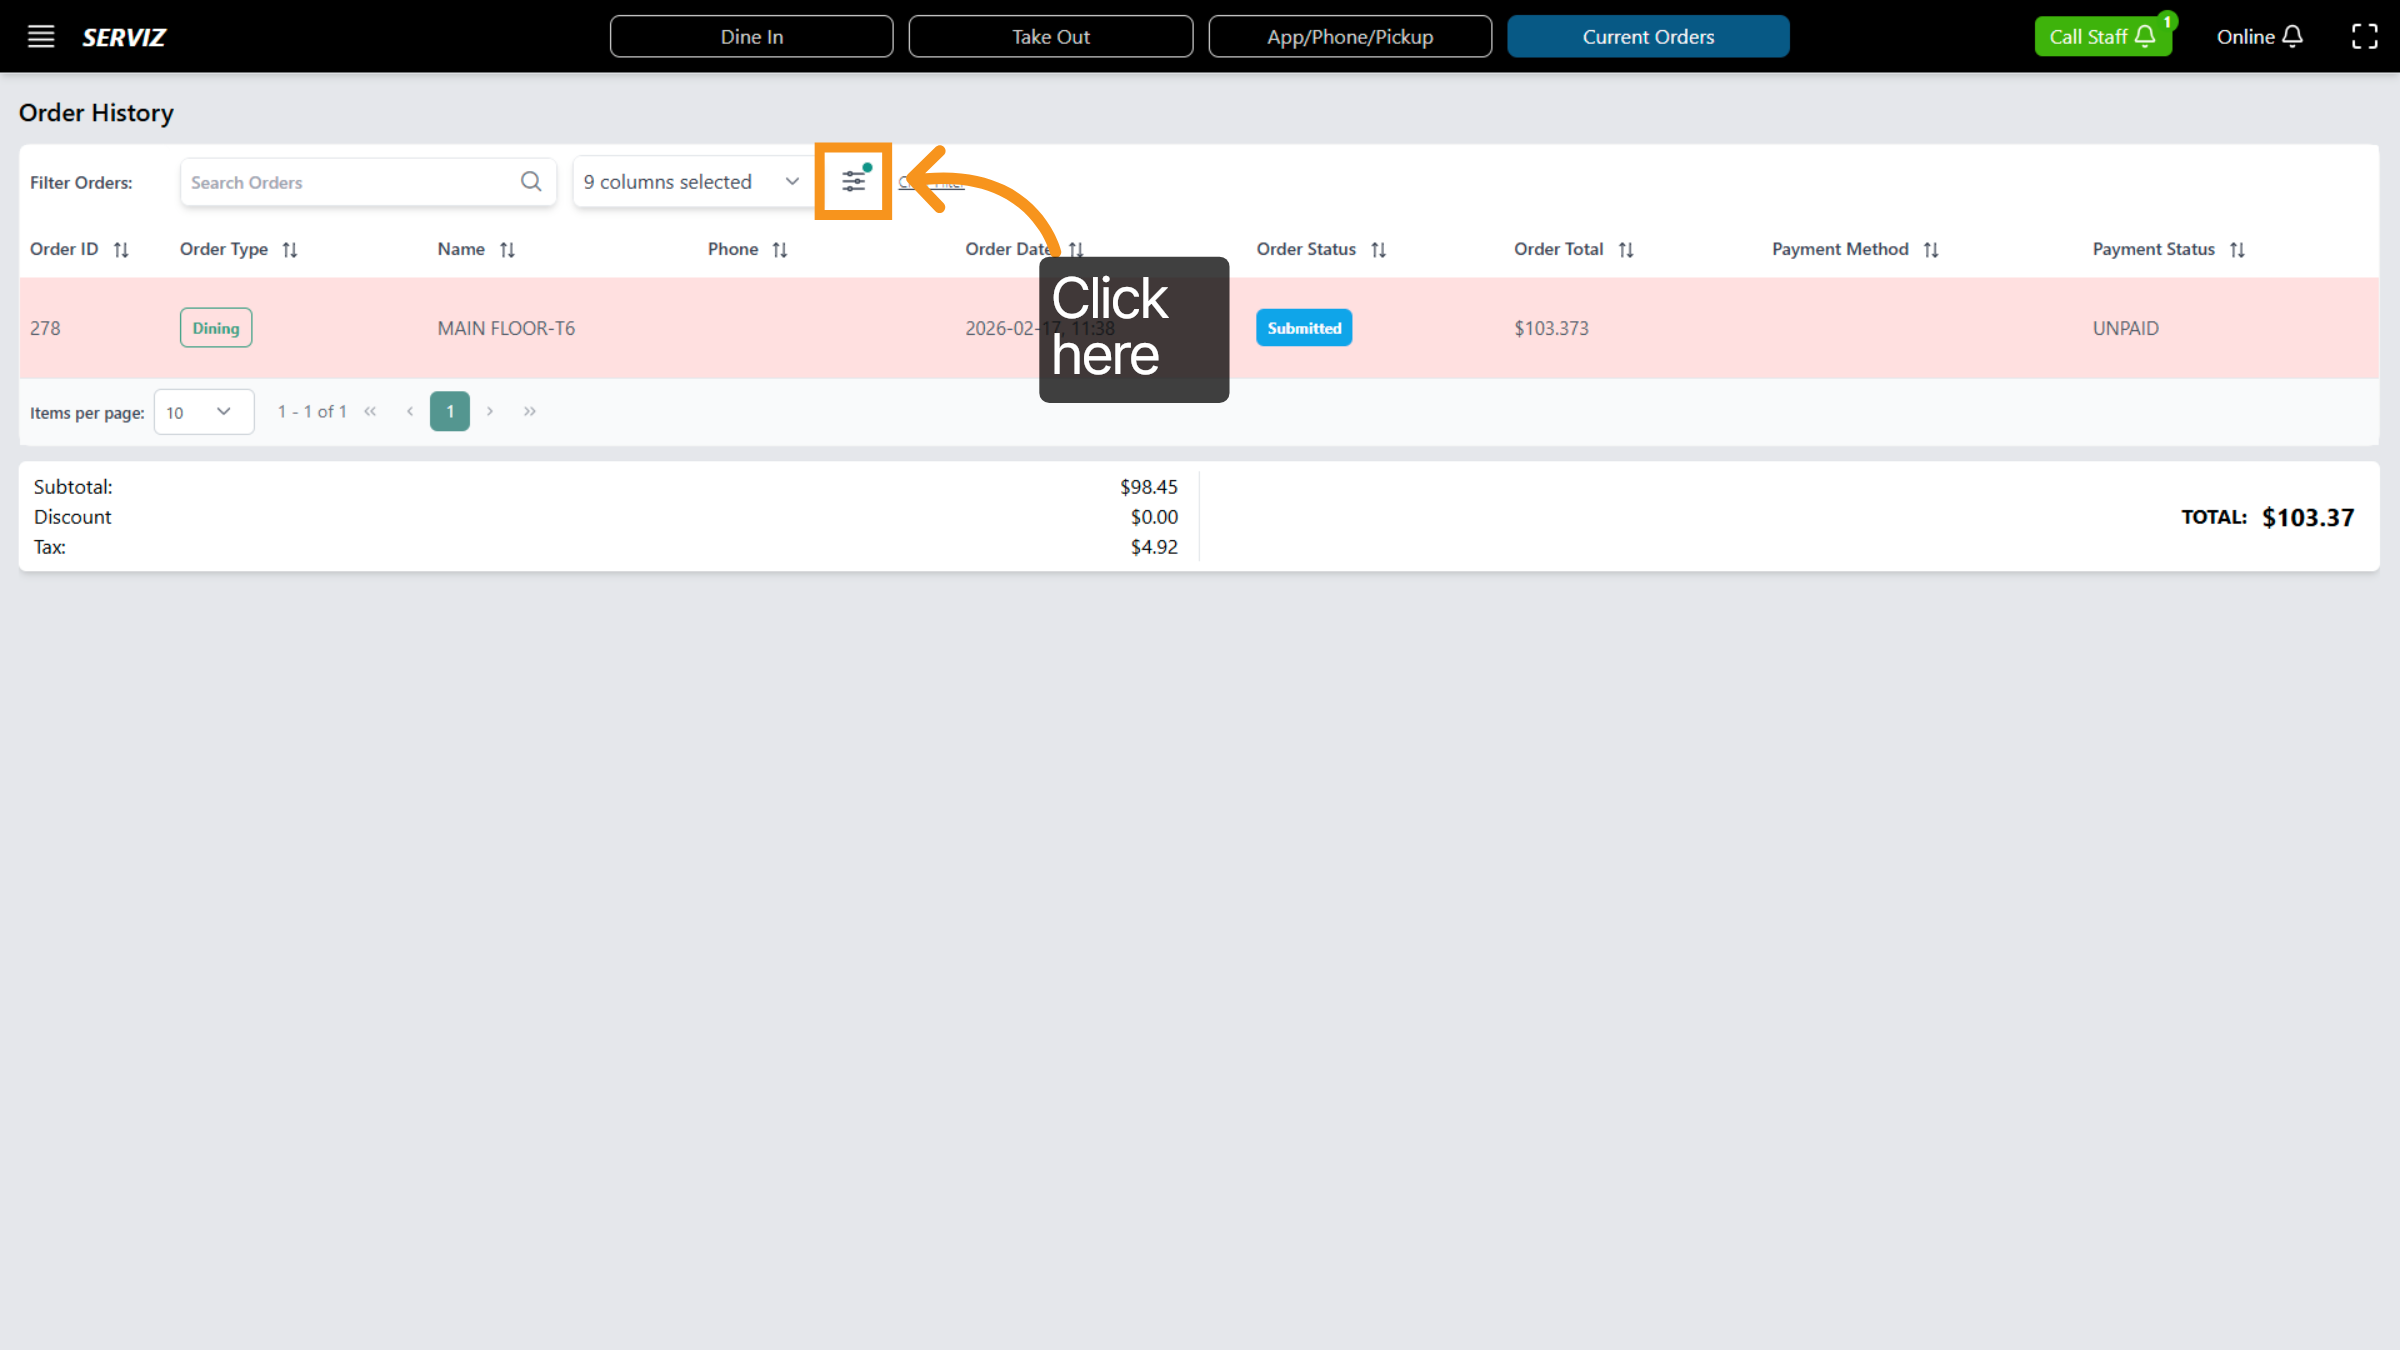Toggle sort direction on Payment Method column
Image resolution: width=2400 pixels, height=1350 pixels.
pos(1931,249)
